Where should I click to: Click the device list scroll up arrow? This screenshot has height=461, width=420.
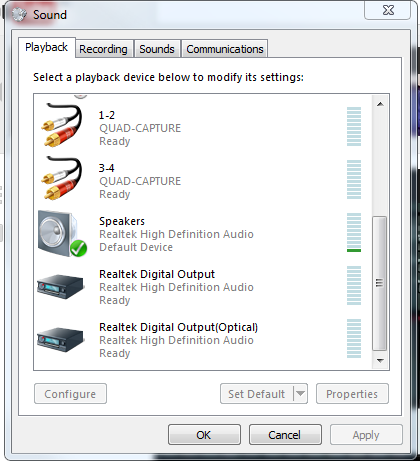pos(380,104)
